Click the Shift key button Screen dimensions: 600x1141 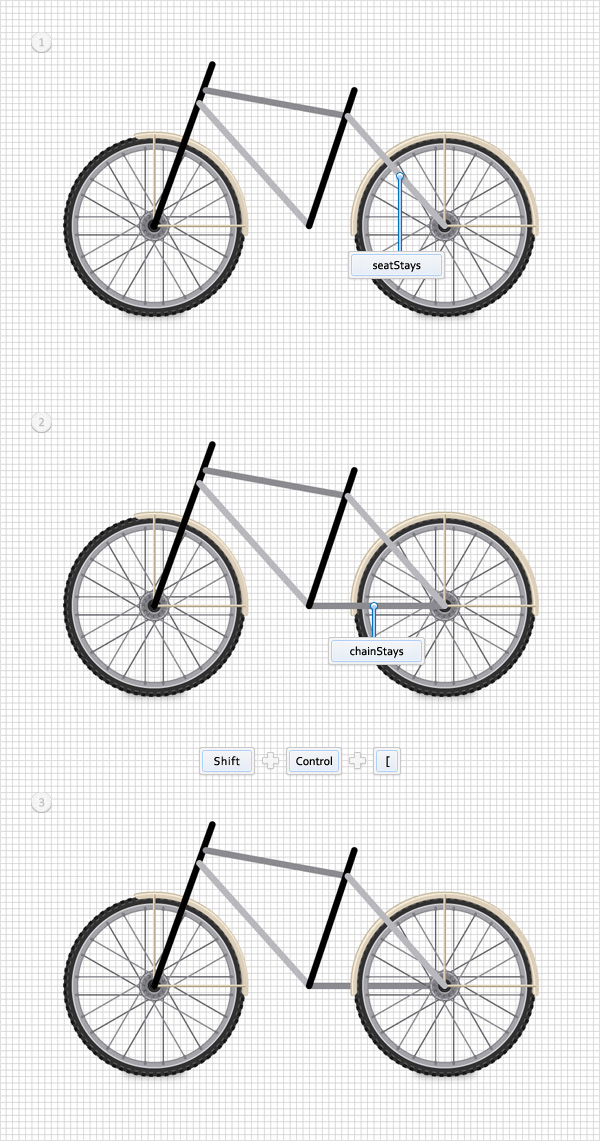[x=227, y=761]
